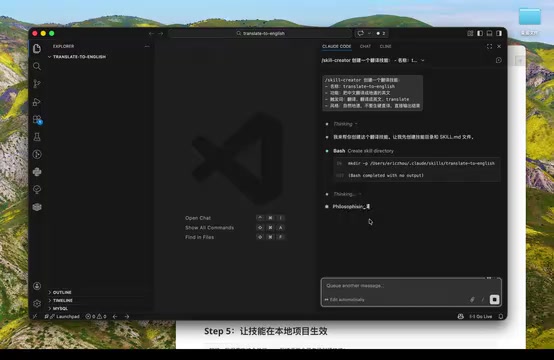The height and width of the screenshot is (360, 554).
Task: Click Show All Commands on the welcome screen
Action: pyautogui.click(x=209, y=228)
